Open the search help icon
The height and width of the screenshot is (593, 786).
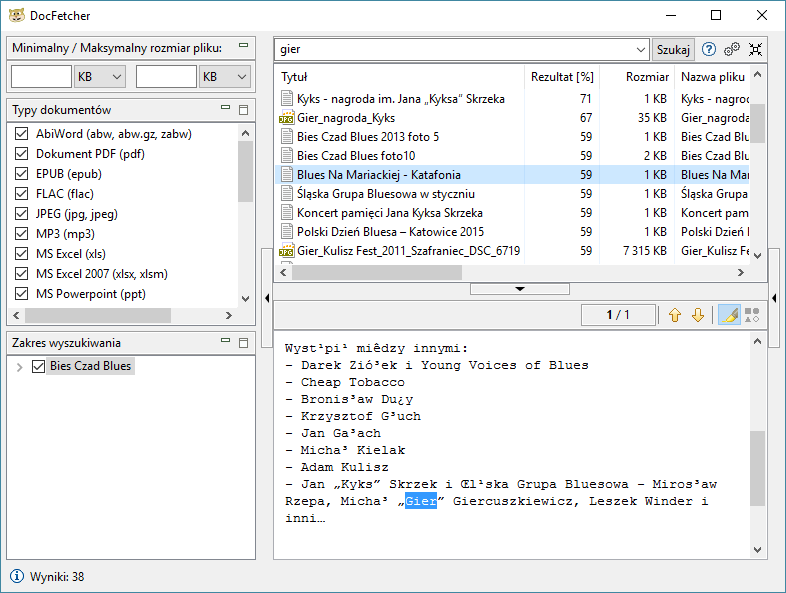pos(708,49)
